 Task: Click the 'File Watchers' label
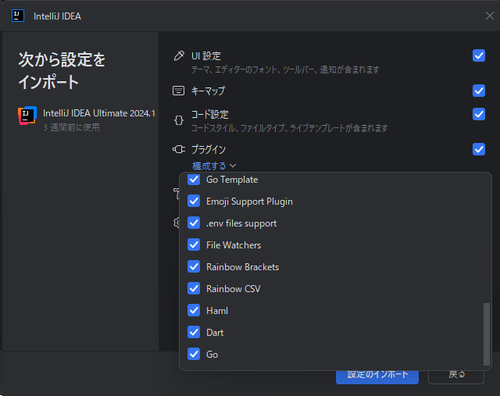pos(233,245)
